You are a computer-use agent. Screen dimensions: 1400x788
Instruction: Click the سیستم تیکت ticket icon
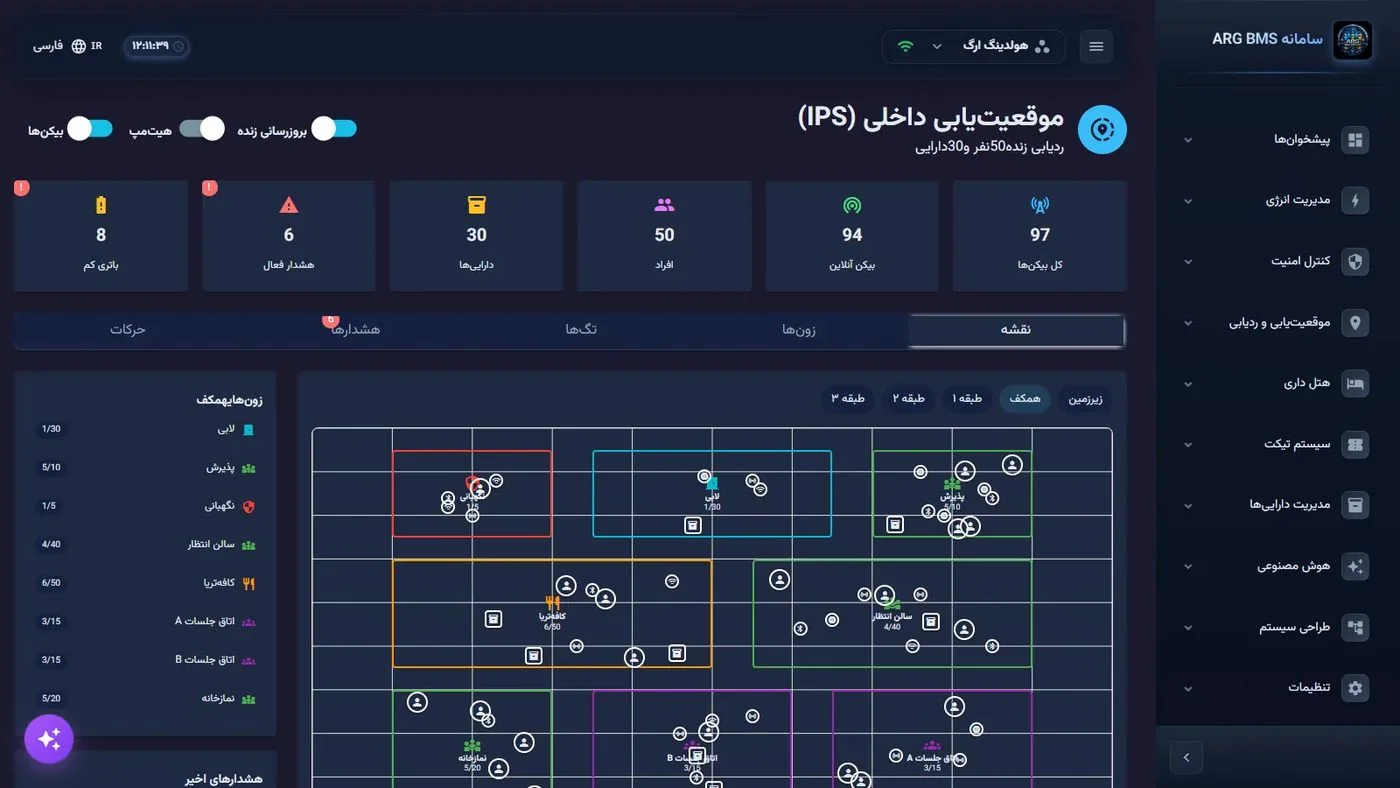click(1355, 445)
